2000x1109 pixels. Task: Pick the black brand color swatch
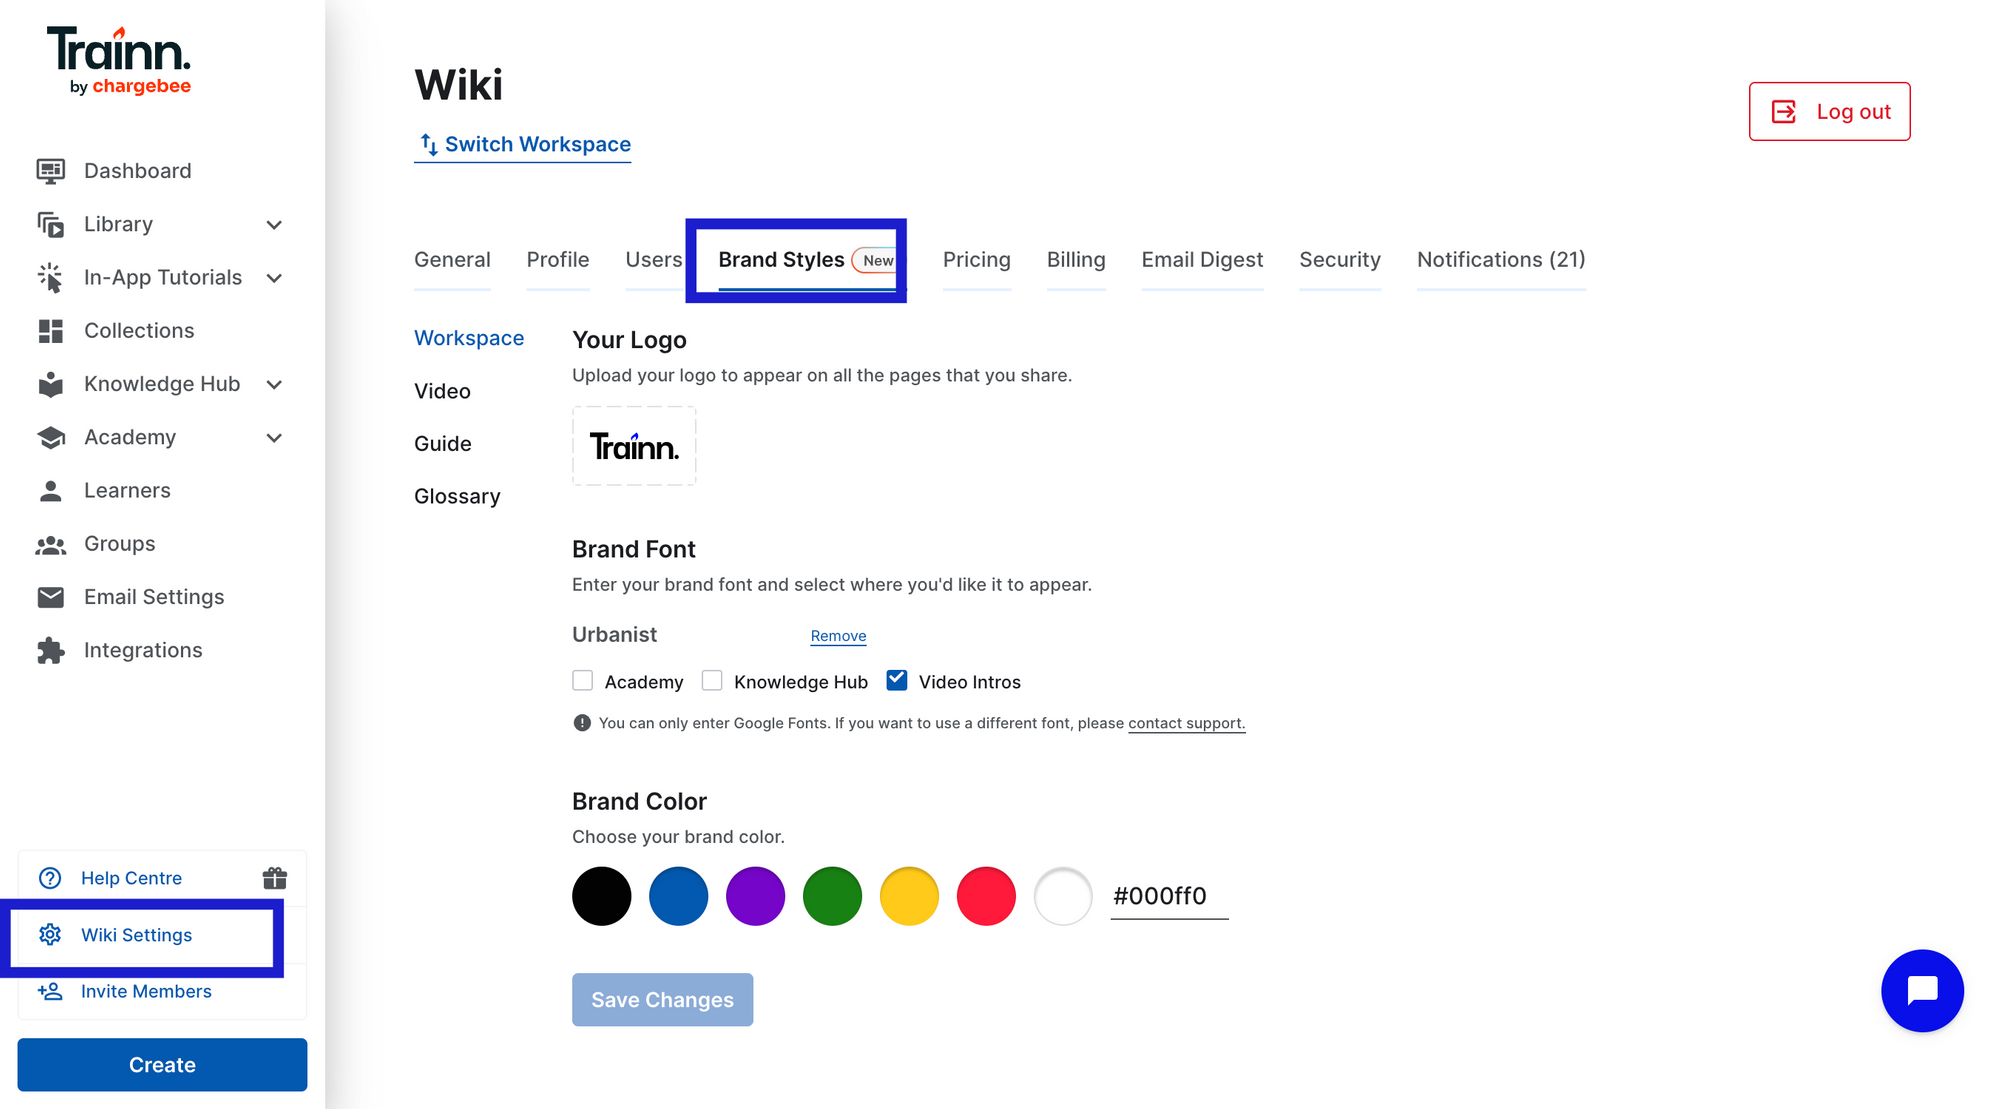click(602, 896)
